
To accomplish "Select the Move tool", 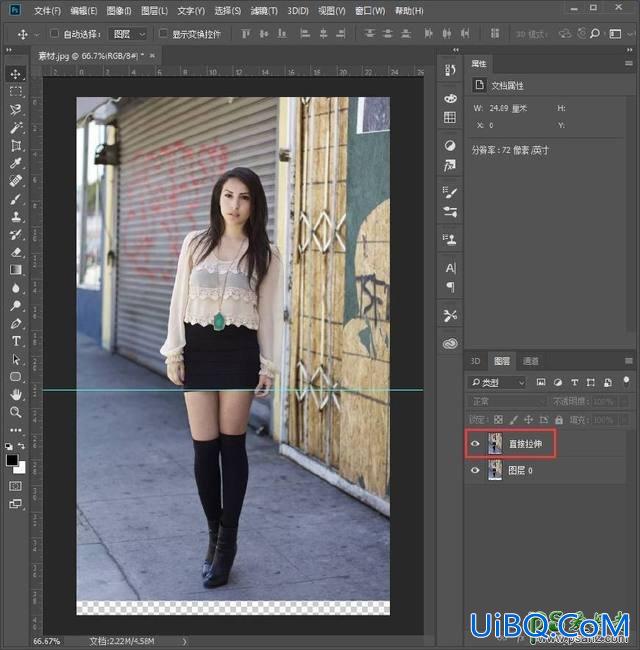I will (x=16, y=74).
